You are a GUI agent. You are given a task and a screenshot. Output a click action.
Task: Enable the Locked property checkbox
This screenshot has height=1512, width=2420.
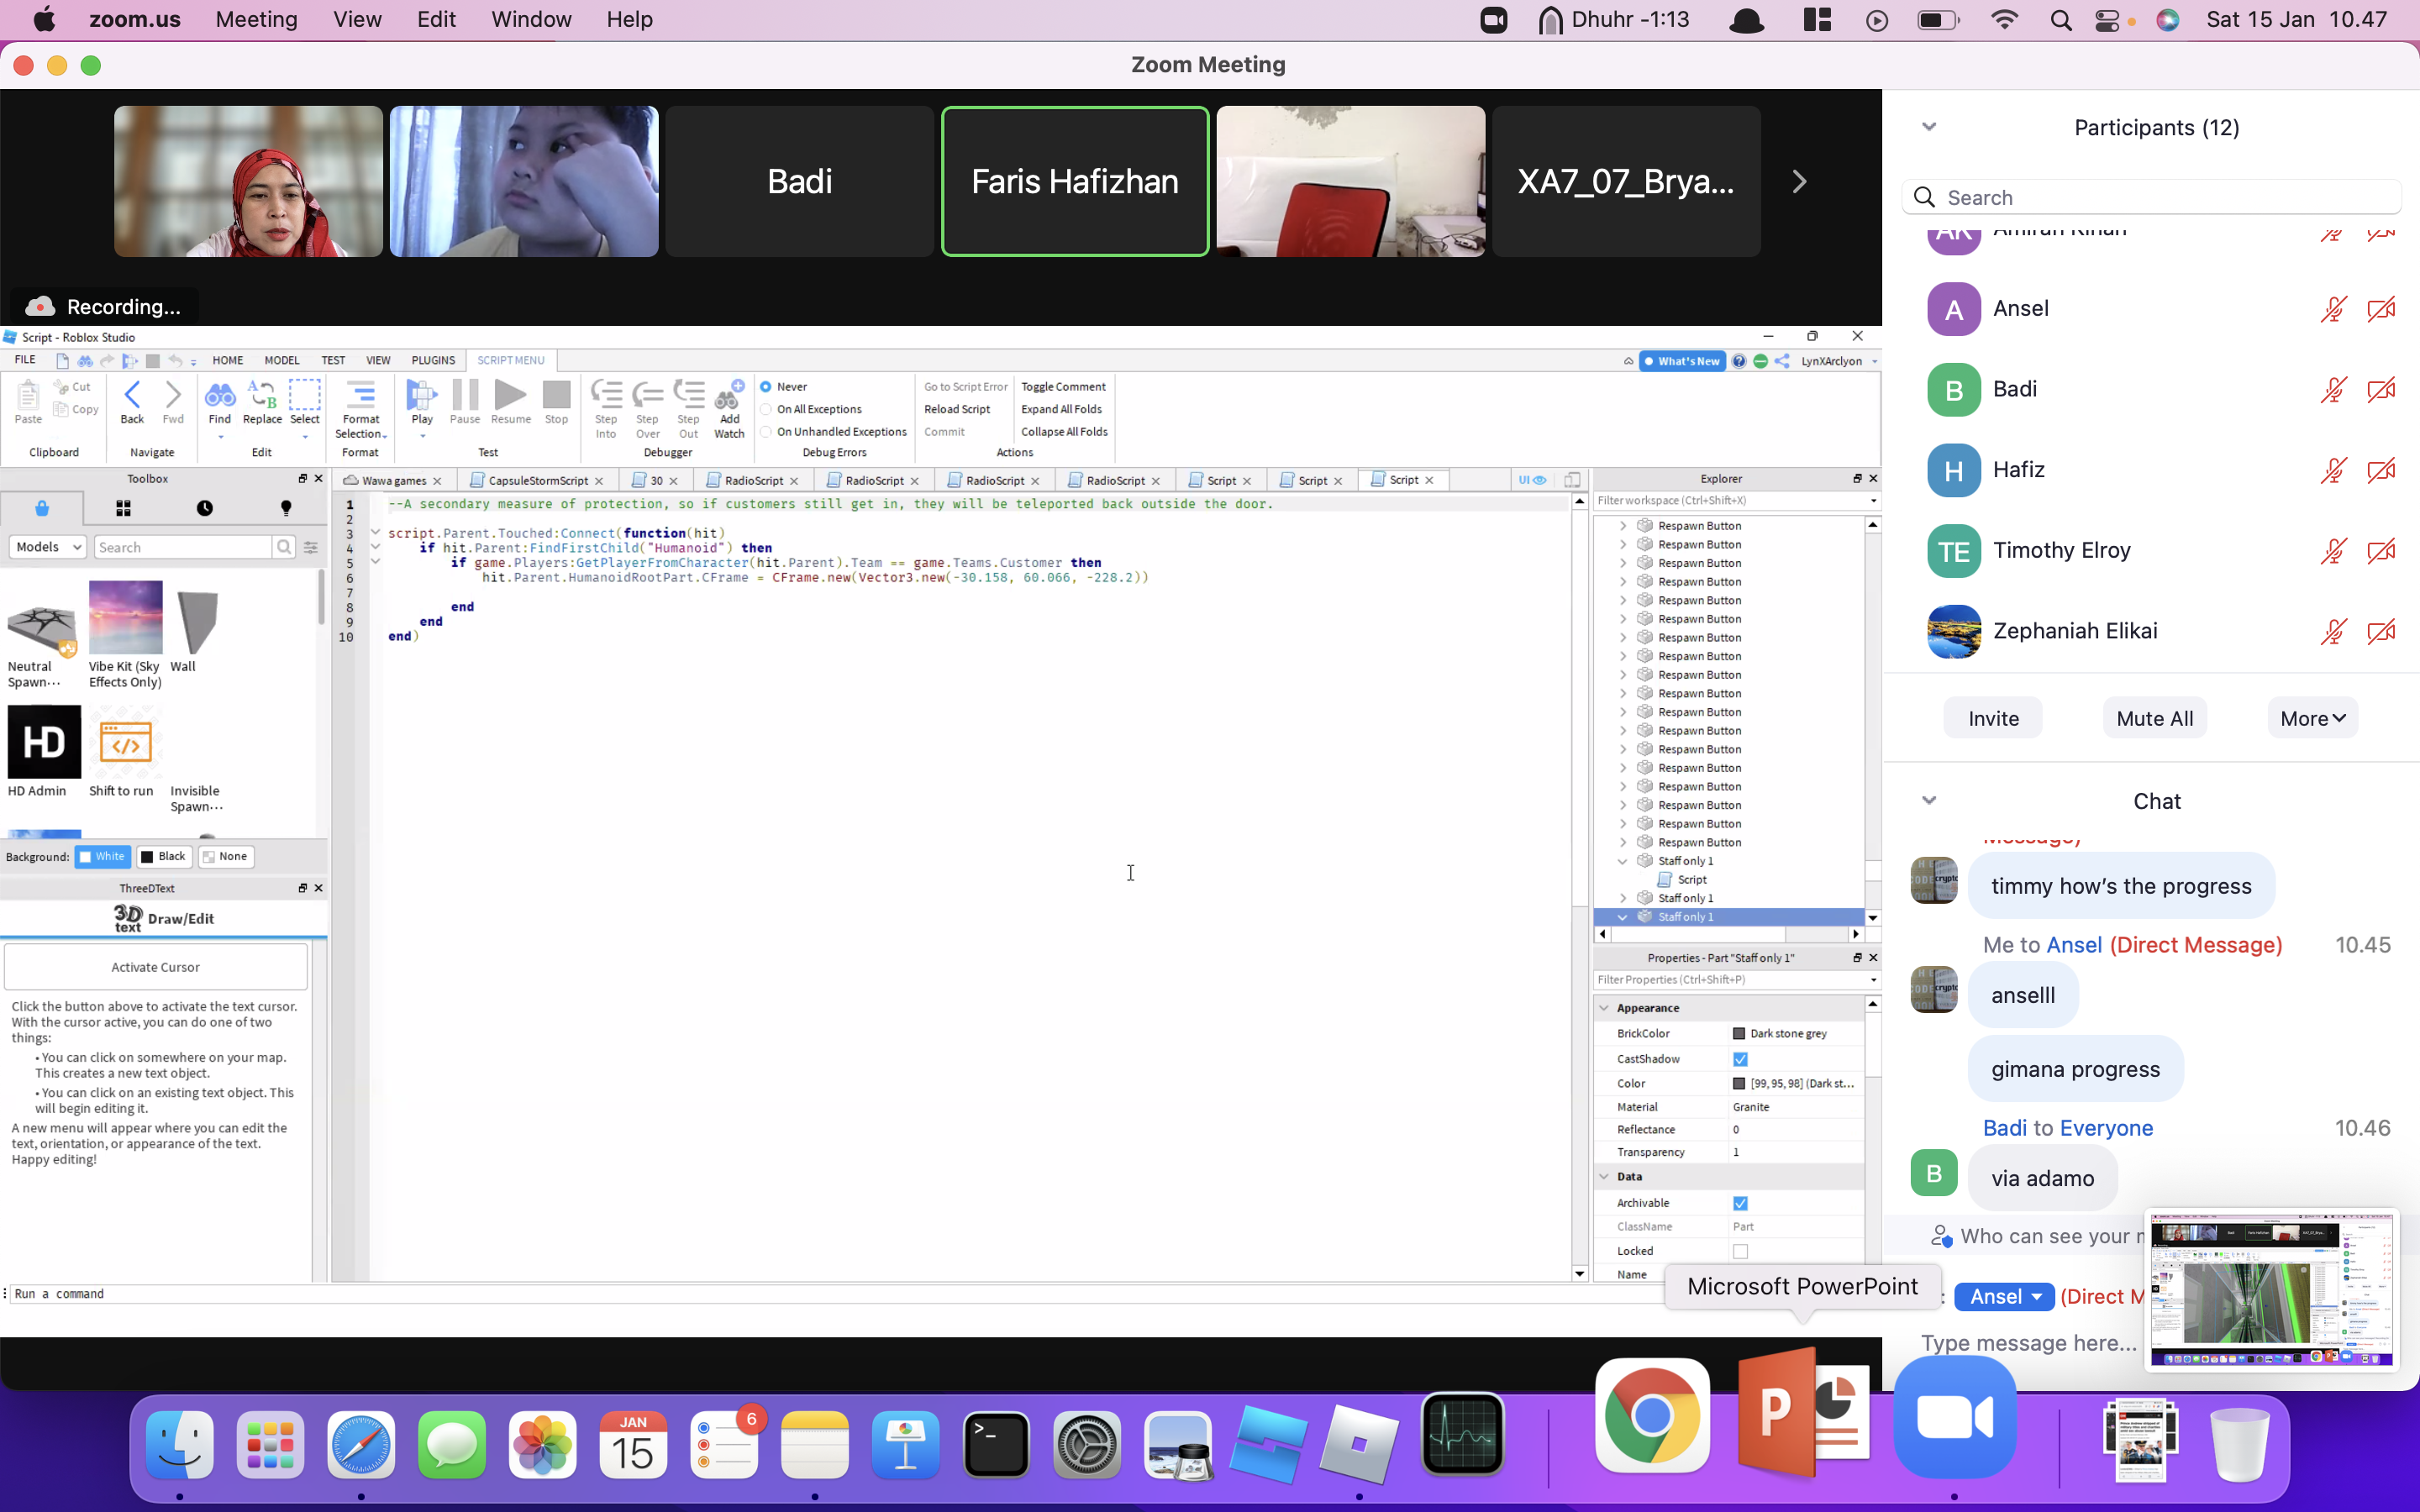click(x=1740, y=1251)
